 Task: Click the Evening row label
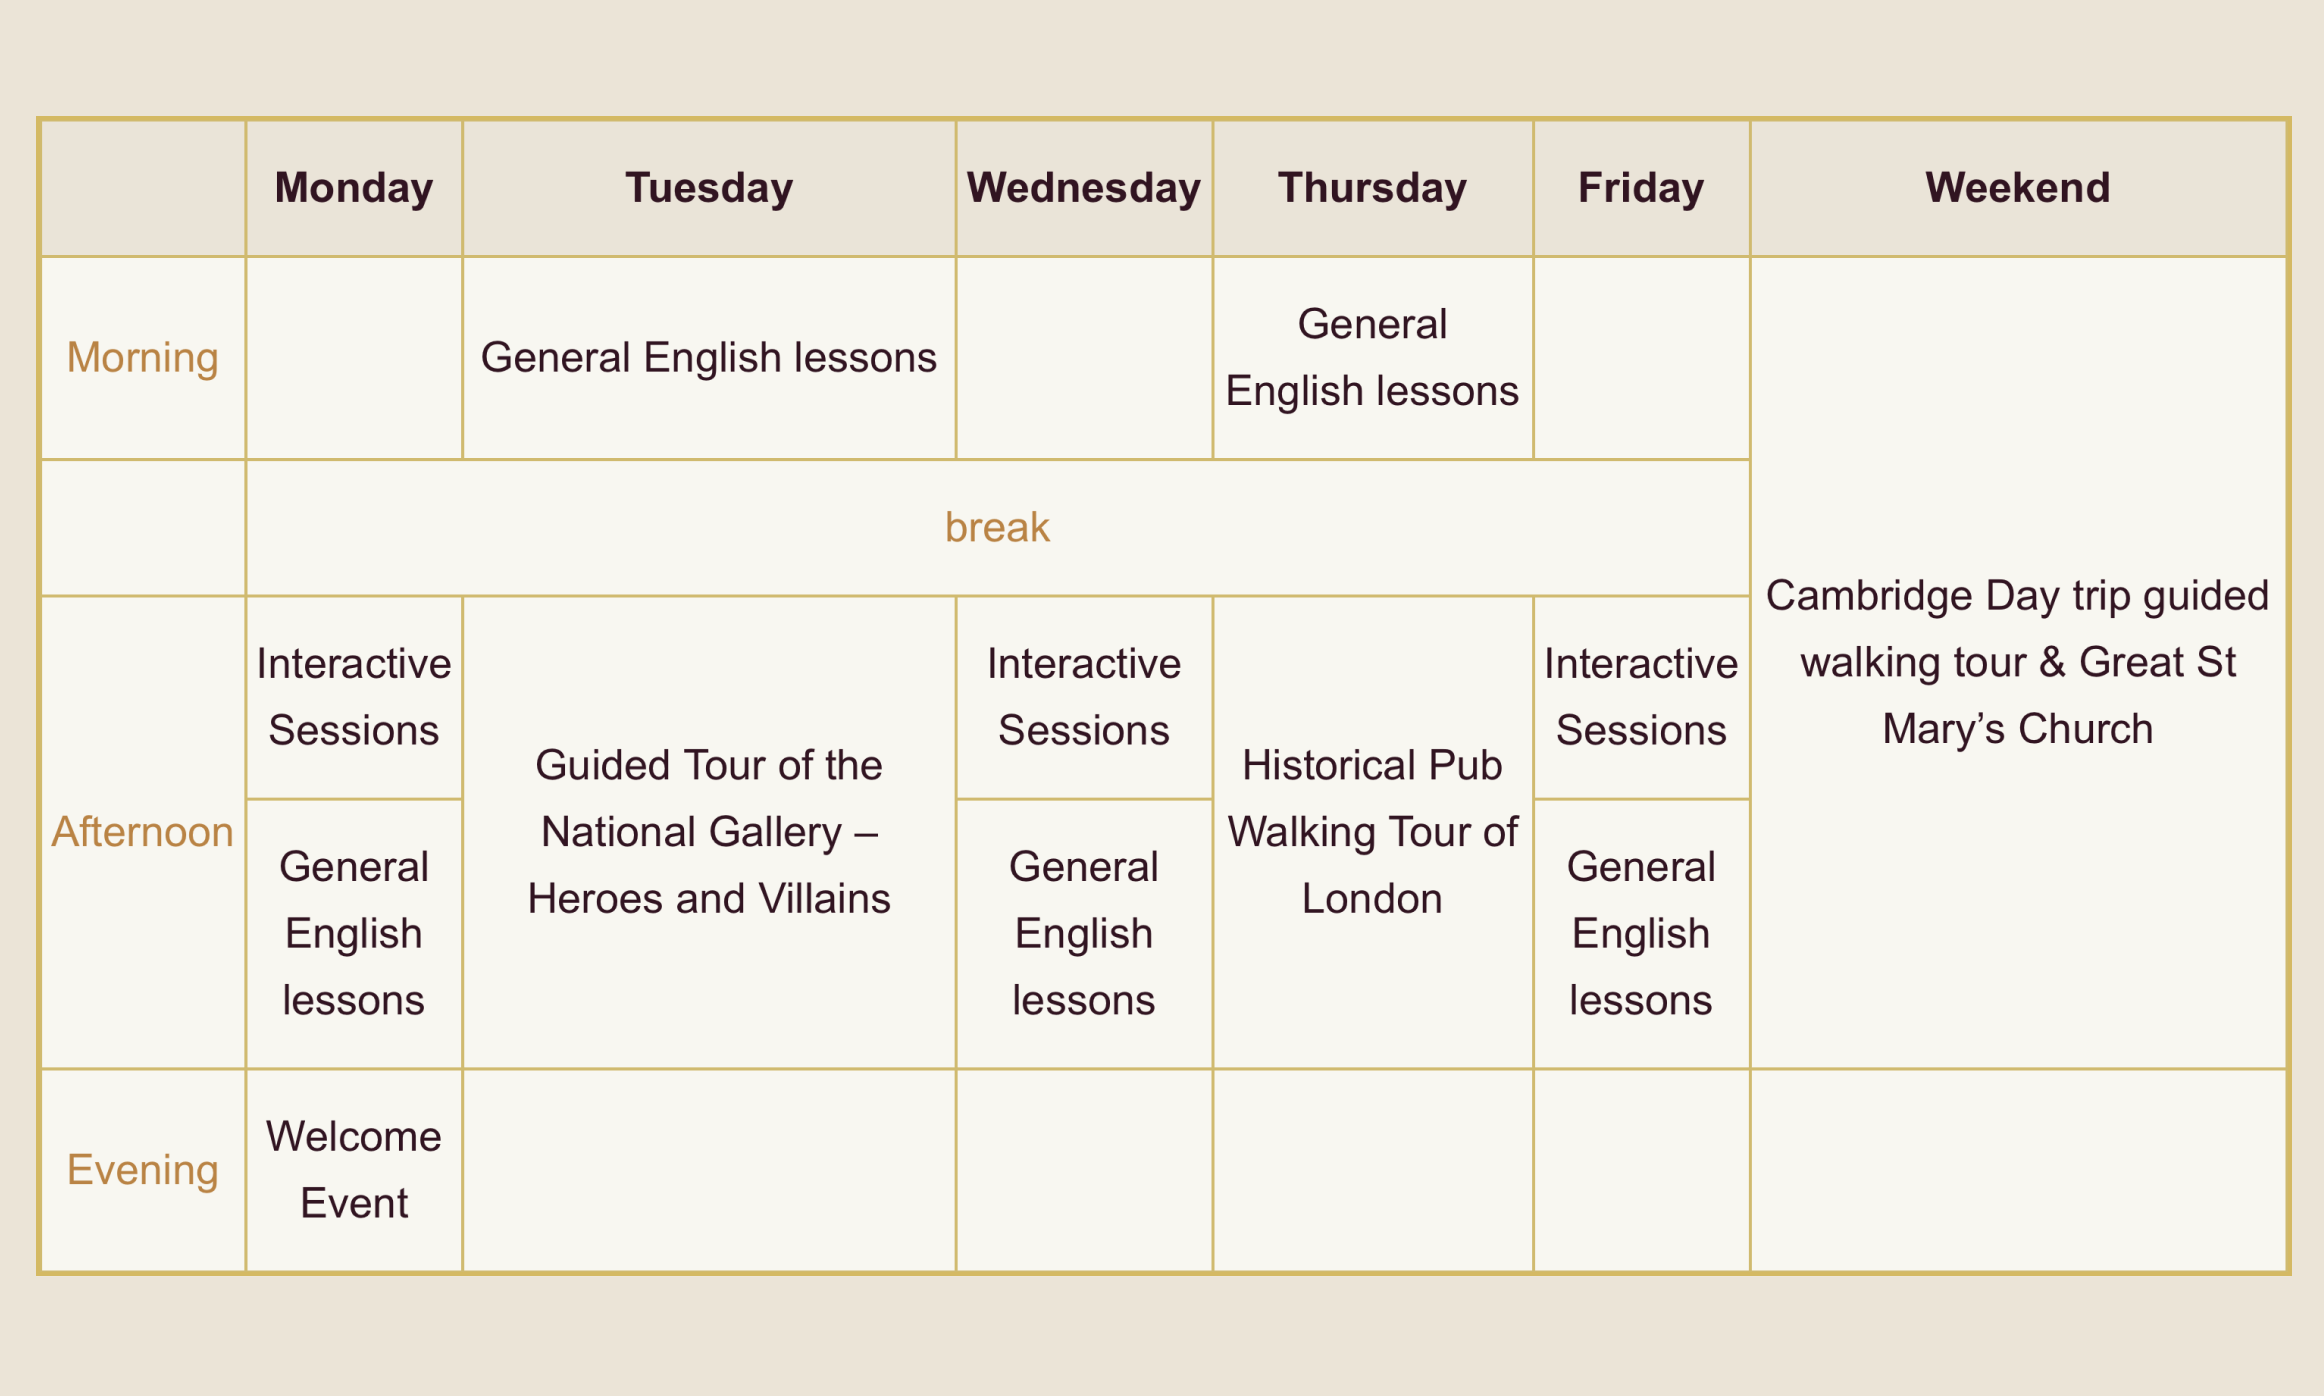point(143,1170)
